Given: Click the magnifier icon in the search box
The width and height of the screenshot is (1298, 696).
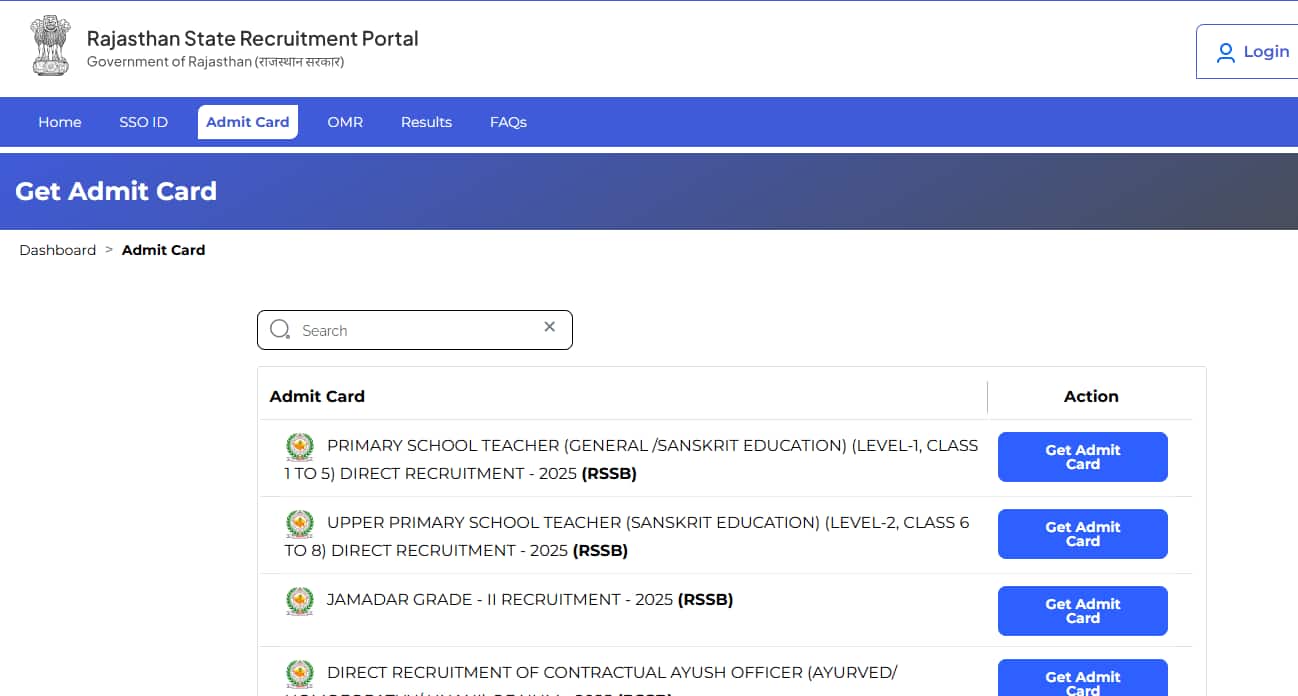Looking at the screenshot, I should [280, 330].
